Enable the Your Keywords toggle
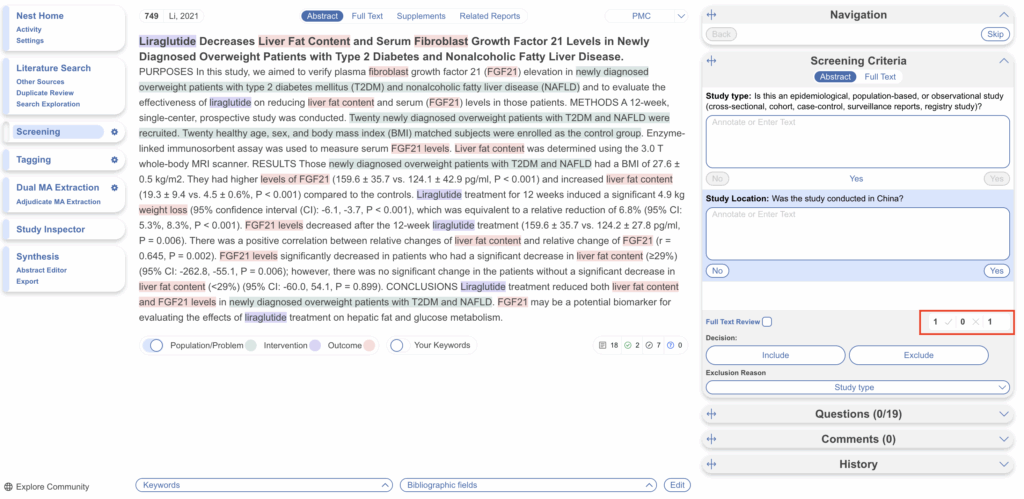The image size is (1024, 499). click(x=397, y=345)
